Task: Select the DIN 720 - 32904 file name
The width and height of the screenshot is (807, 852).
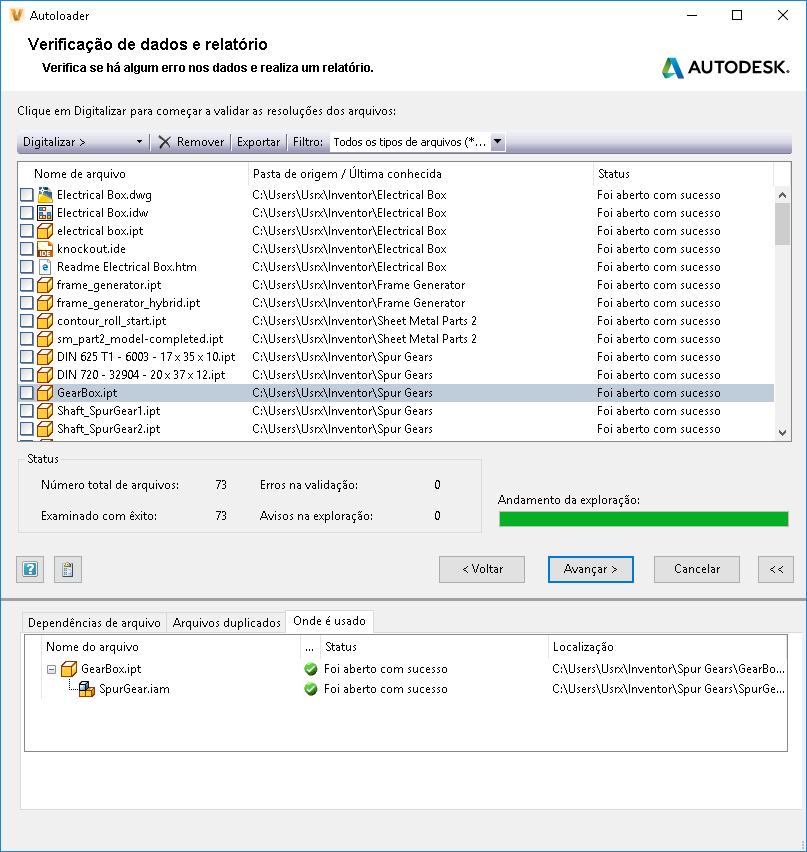Action: click(x=141, y=375)
